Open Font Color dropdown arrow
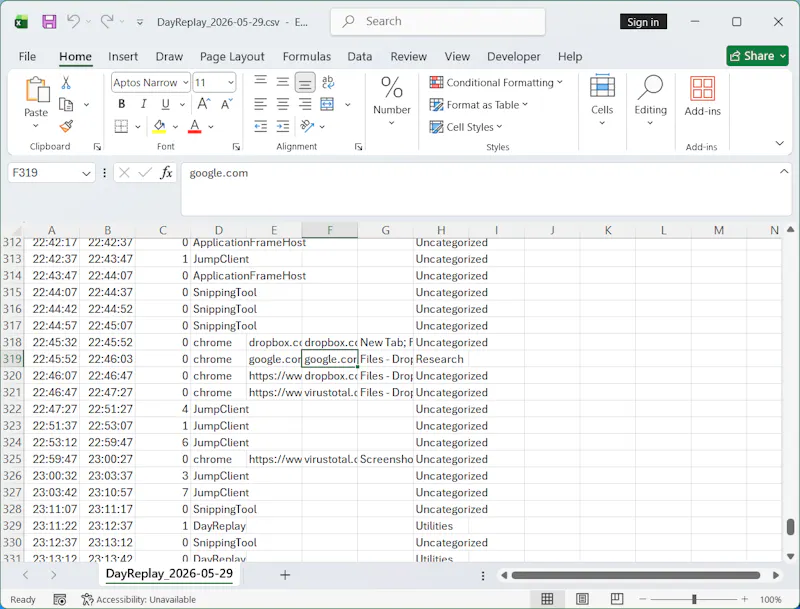Screen dimensions: 800x609 (x=211, y=126)
